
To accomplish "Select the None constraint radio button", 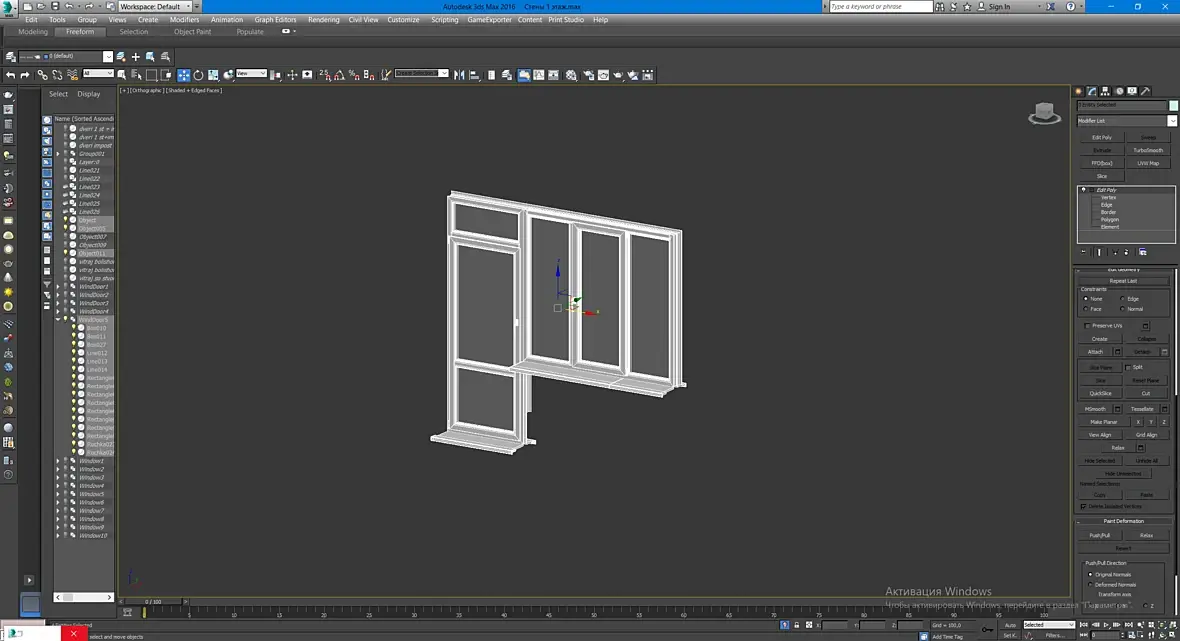I will [x=1086, y=299].
